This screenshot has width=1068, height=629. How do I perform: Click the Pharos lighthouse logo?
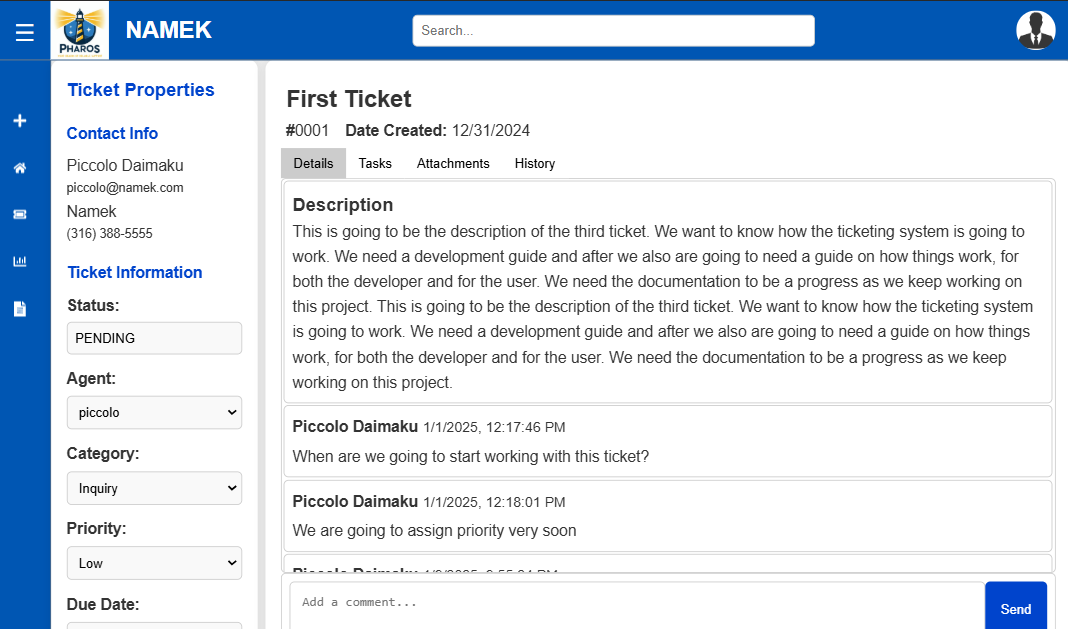(x=79, y=30)
